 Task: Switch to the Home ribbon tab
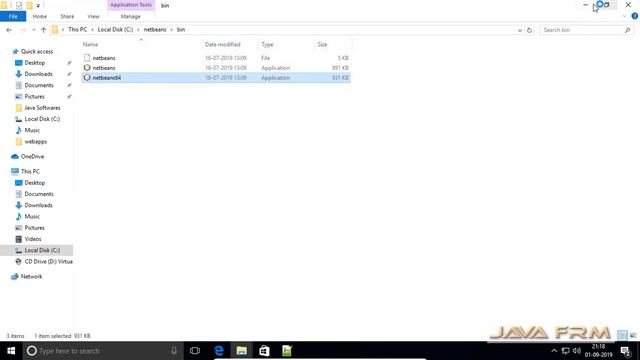click(40, 16)
